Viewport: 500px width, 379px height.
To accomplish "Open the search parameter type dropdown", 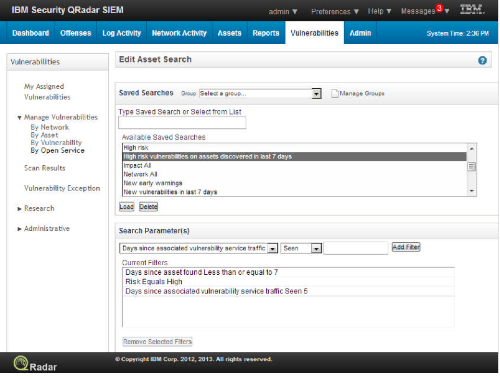I will (273, 248).
